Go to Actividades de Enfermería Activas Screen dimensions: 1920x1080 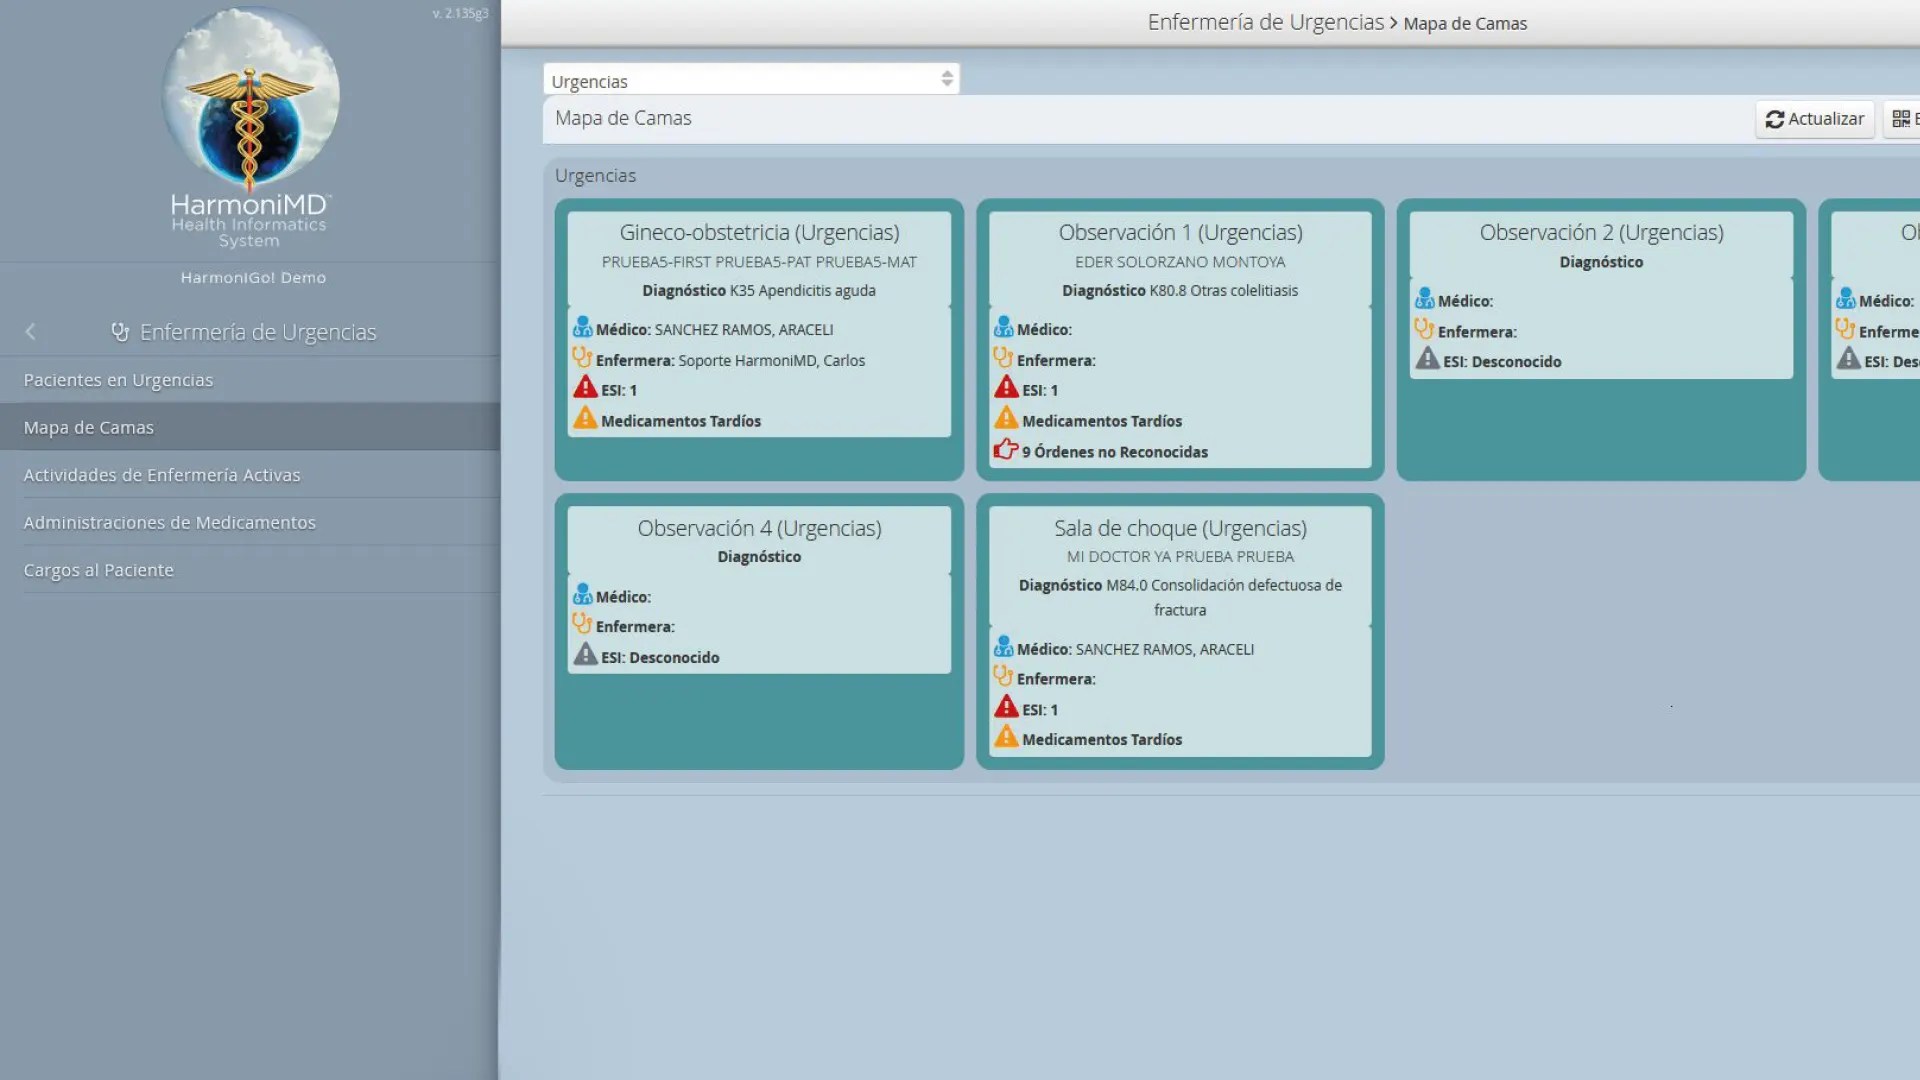(x=162, y=475)
